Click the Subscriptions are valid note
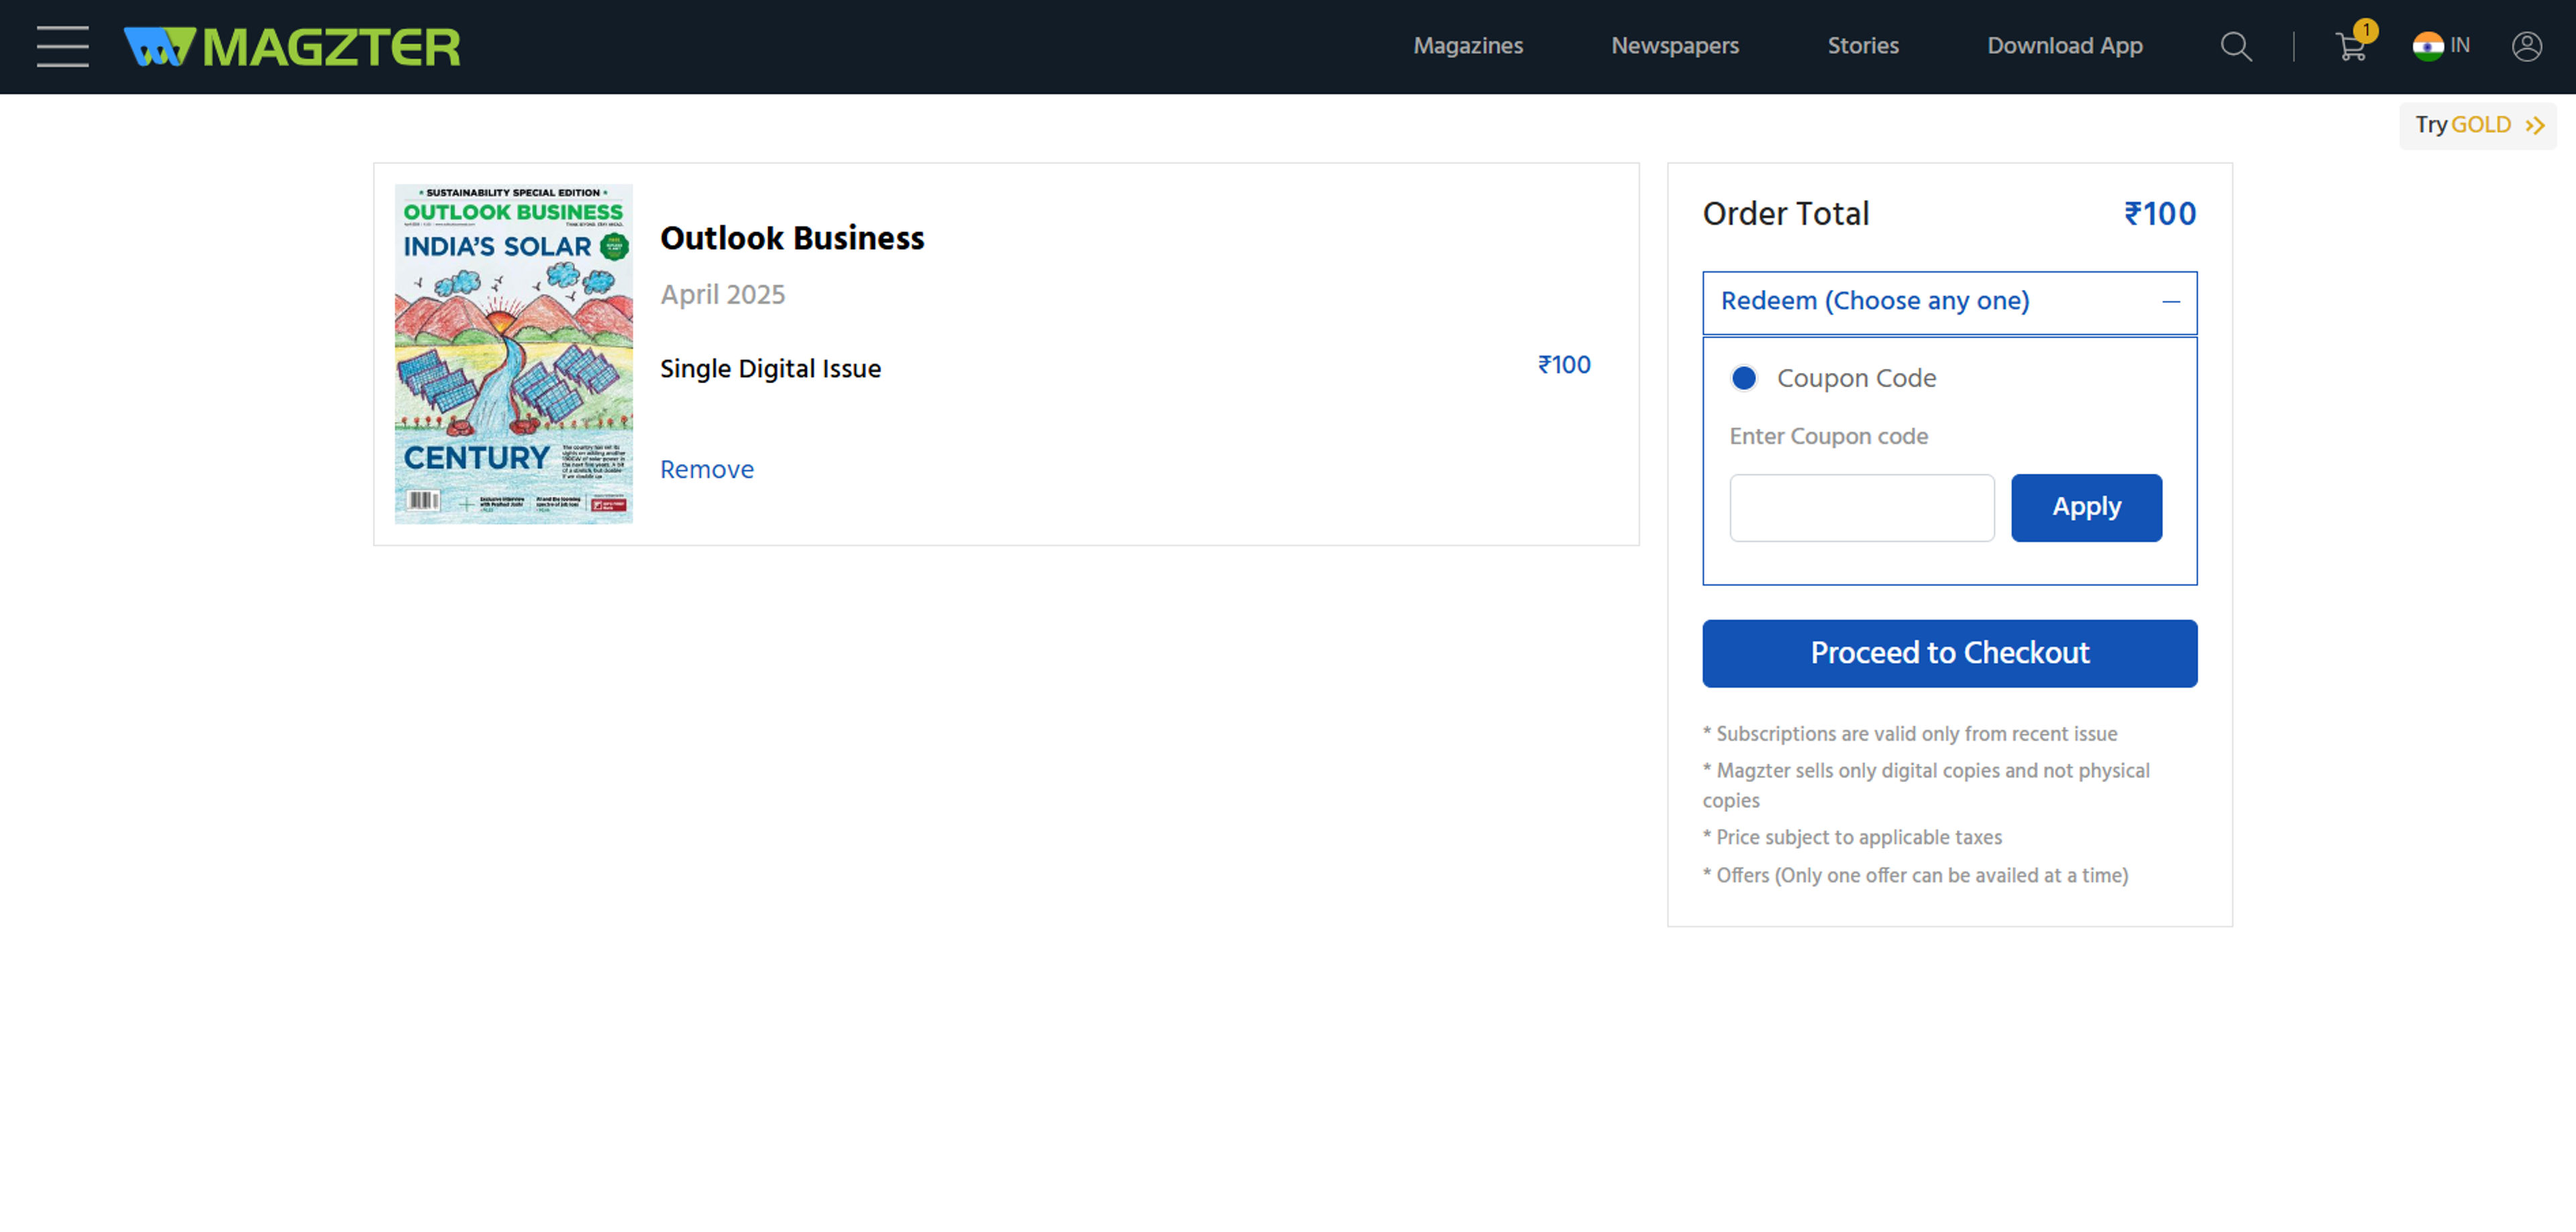 coord(1909,734)
